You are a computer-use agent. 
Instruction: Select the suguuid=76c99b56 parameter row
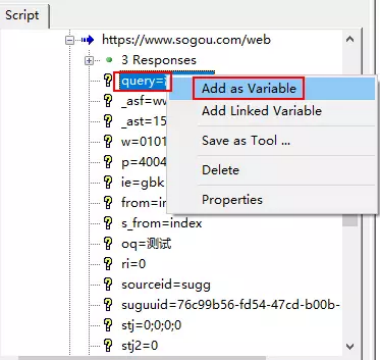tap(231, 305)
